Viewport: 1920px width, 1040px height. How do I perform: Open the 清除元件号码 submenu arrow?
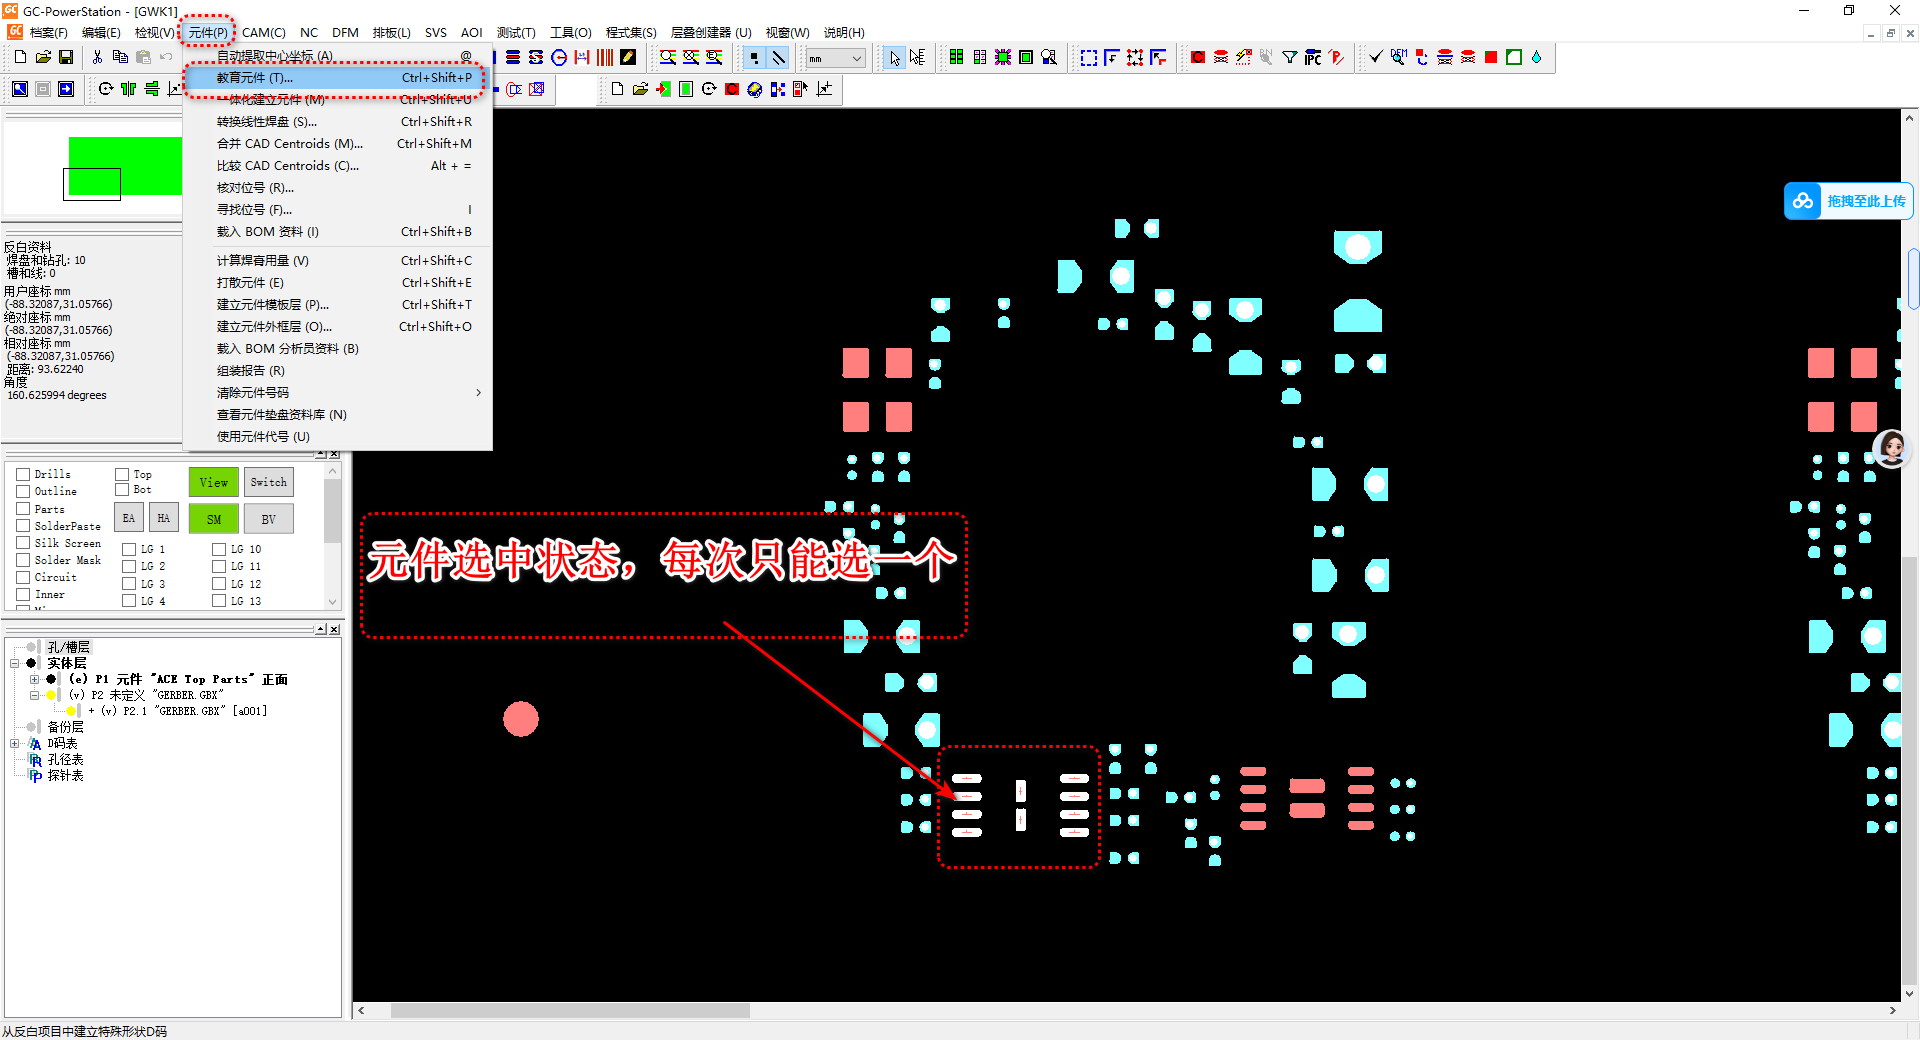(478, 393)
